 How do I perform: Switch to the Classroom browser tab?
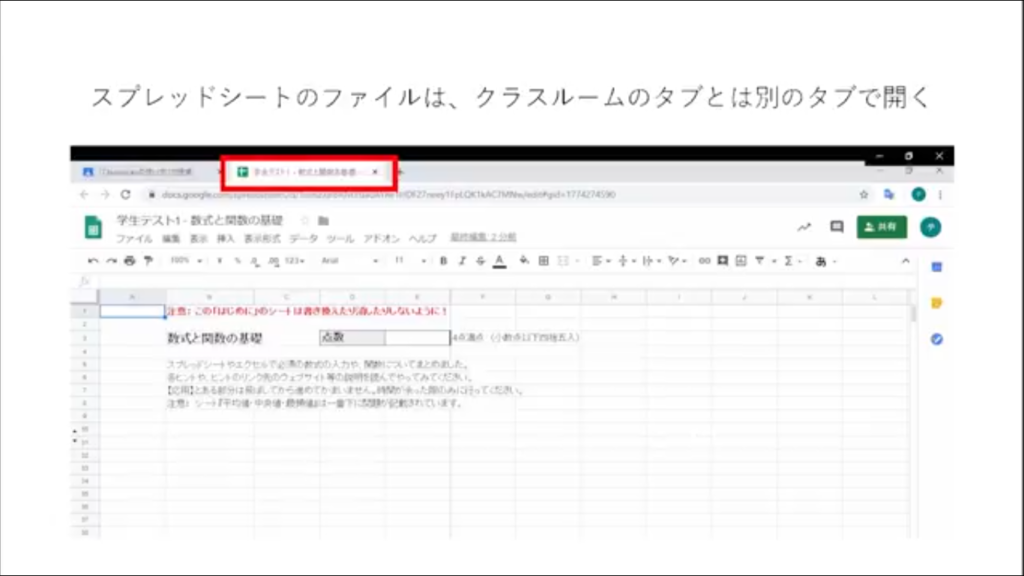[146, 172]
